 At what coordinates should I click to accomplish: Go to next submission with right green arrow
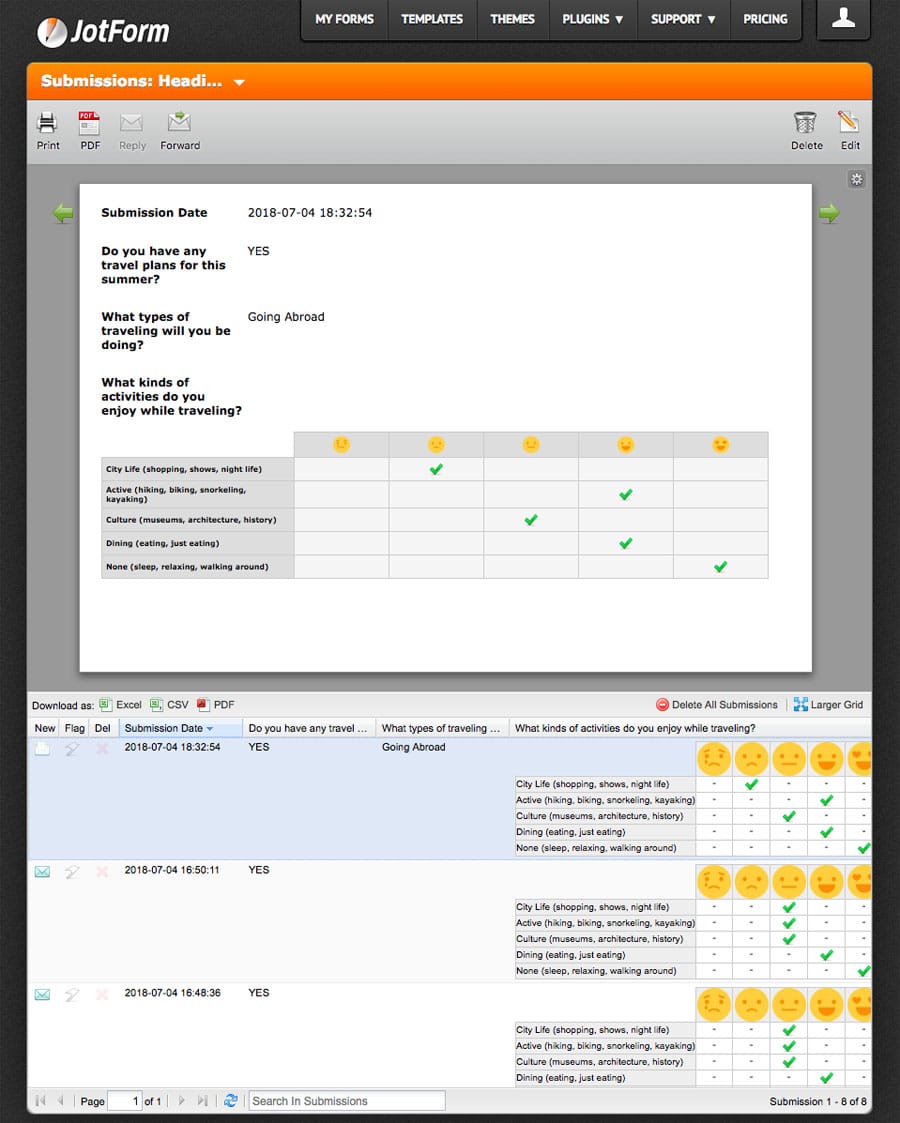tap(829, 213)
